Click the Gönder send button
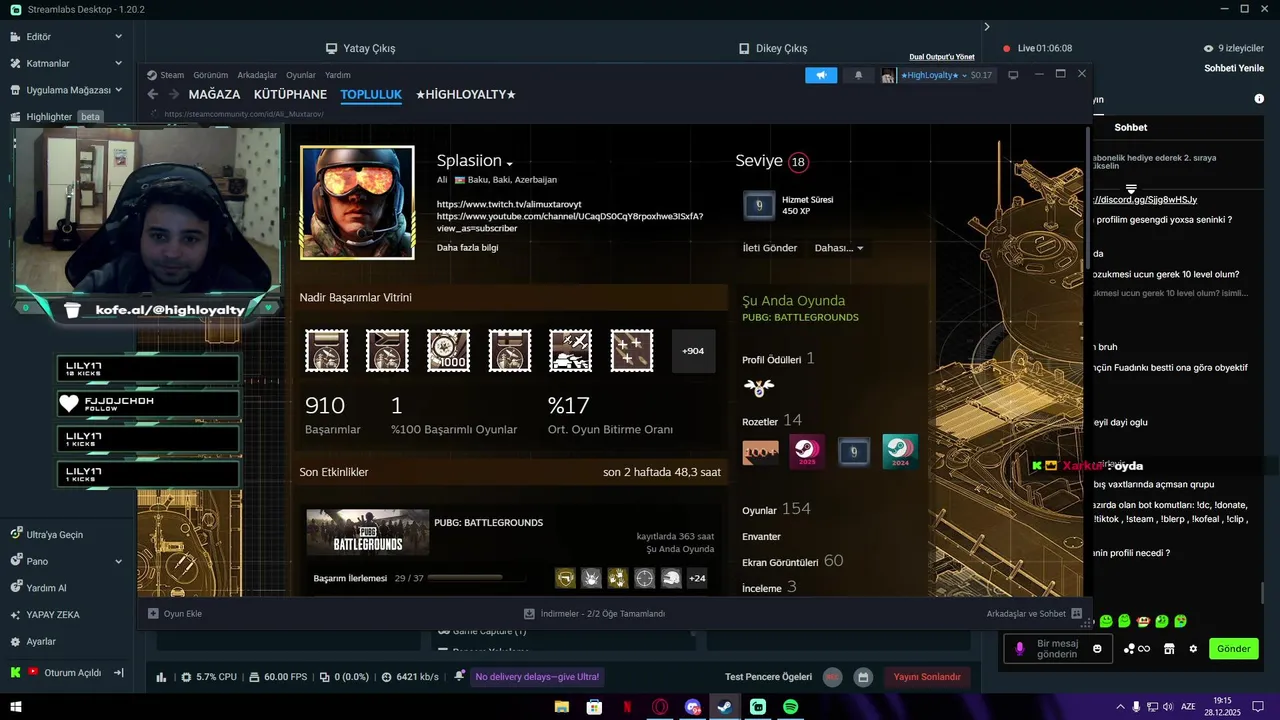1280x720 pixels. (x=1233, y=649)
